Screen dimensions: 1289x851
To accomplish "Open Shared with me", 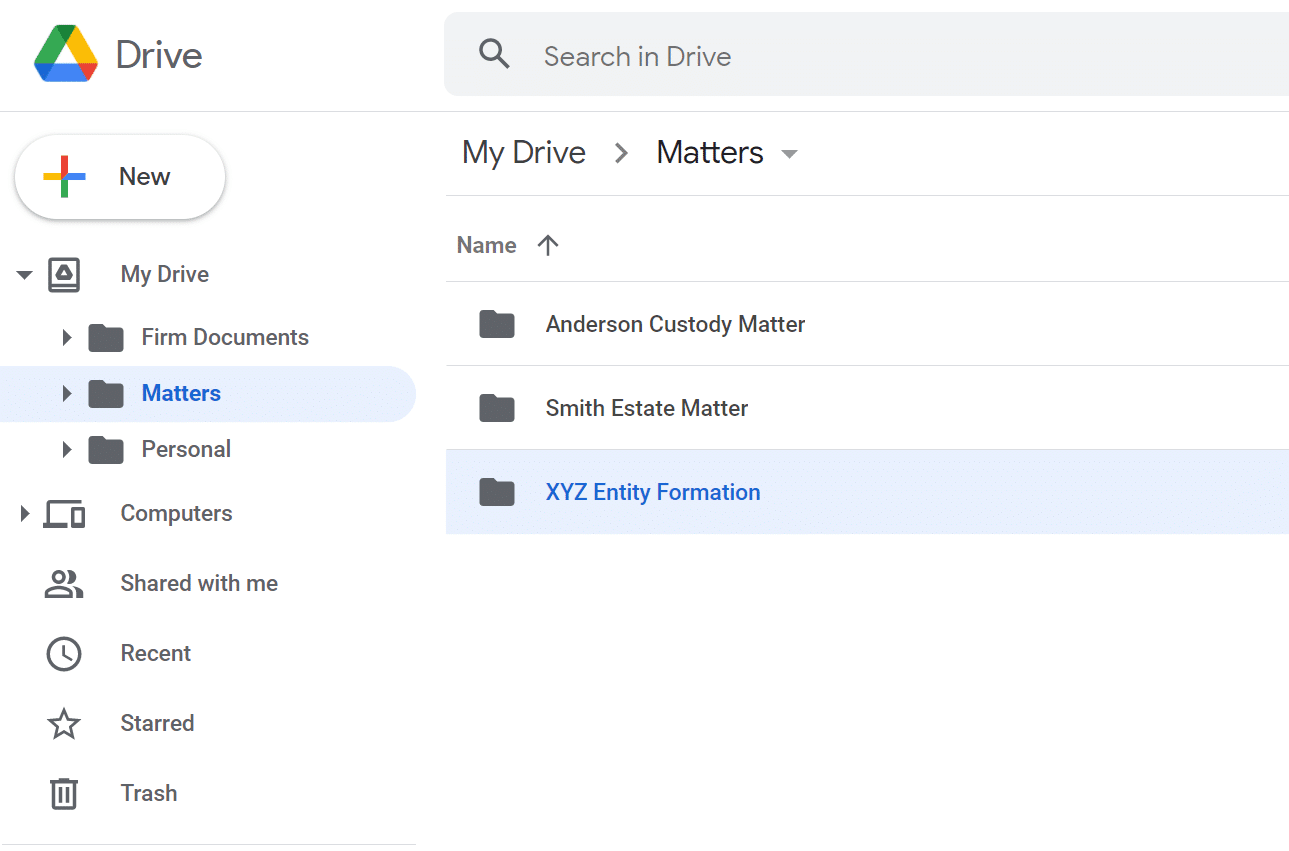I will (199, 584).
